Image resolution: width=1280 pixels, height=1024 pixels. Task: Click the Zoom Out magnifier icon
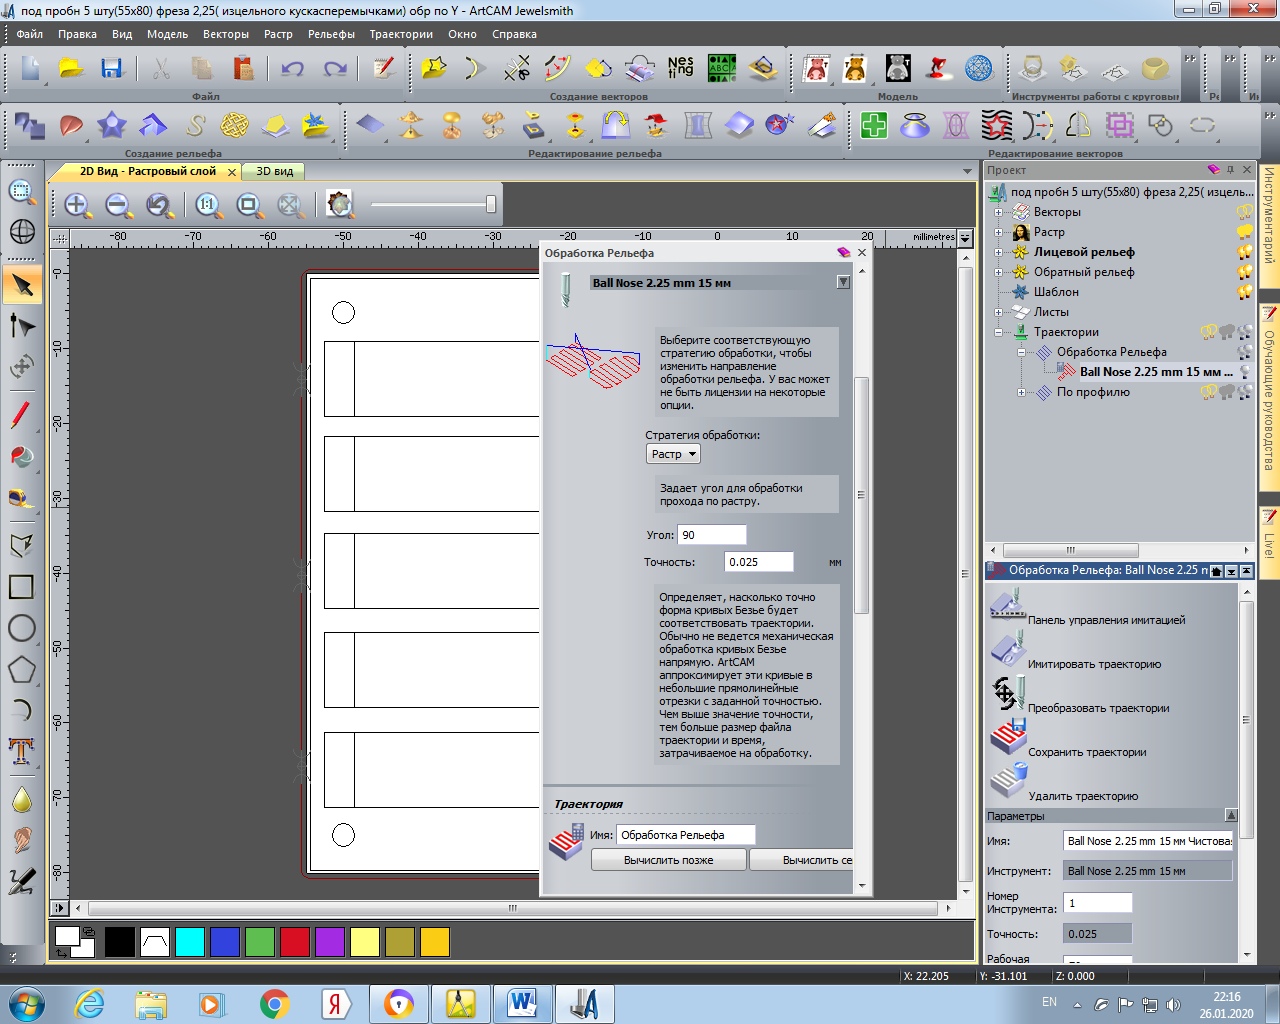pos(119,206)
